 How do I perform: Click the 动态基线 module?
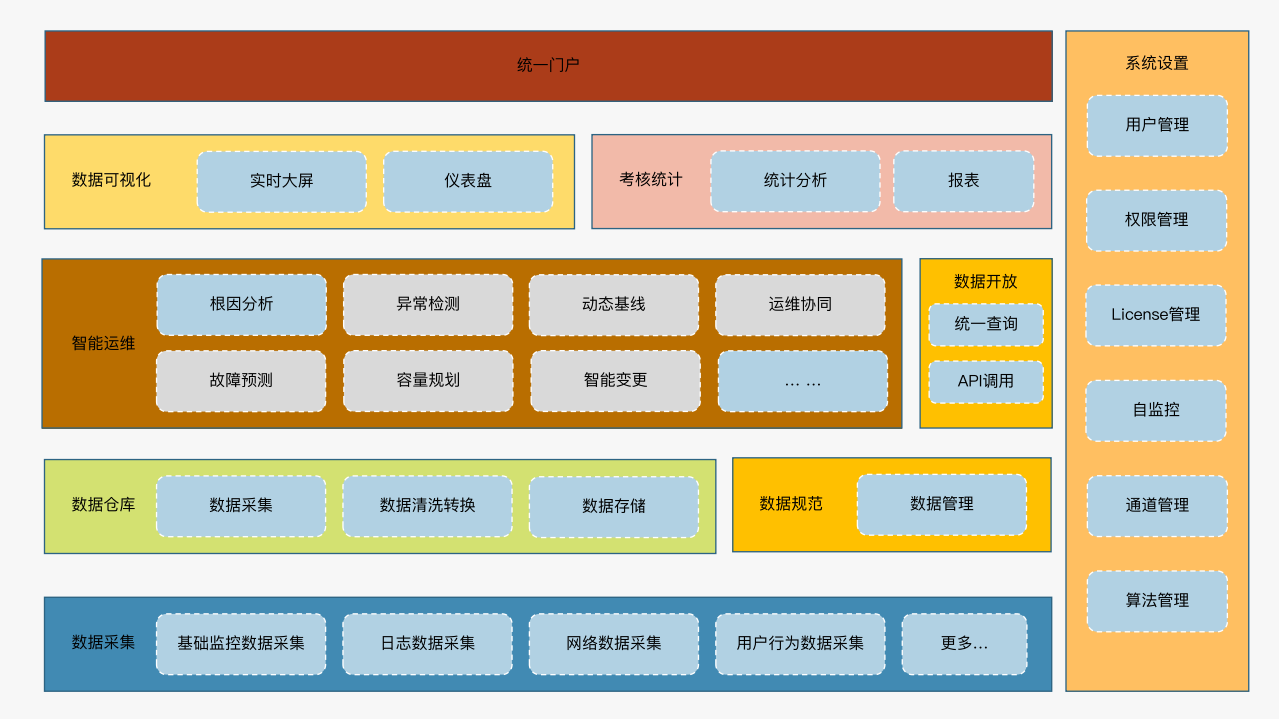(x=614, y=305)
